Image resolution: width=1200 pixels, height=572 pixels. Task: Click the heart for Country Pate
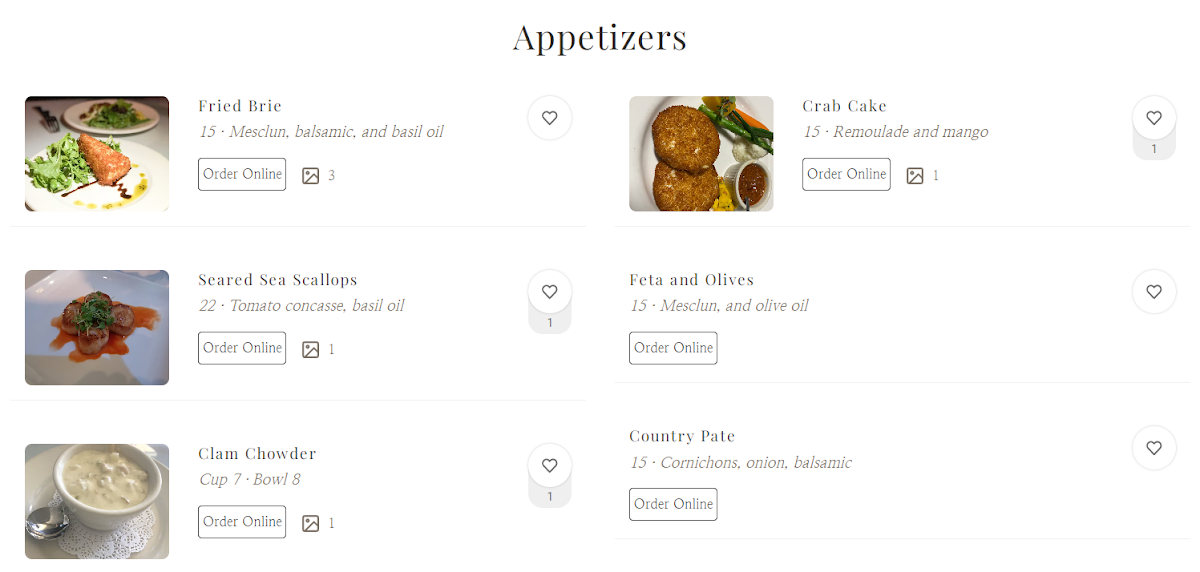tap(1153, 448)
